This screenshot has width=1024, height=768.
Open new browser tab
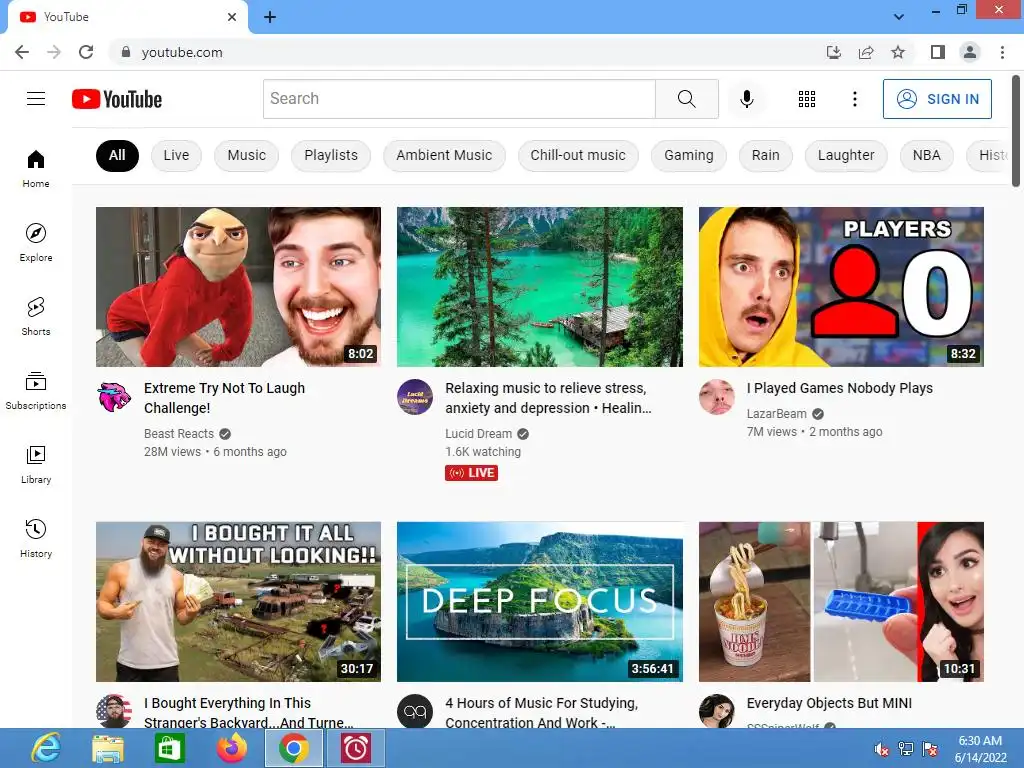click(x=270, y=17)
